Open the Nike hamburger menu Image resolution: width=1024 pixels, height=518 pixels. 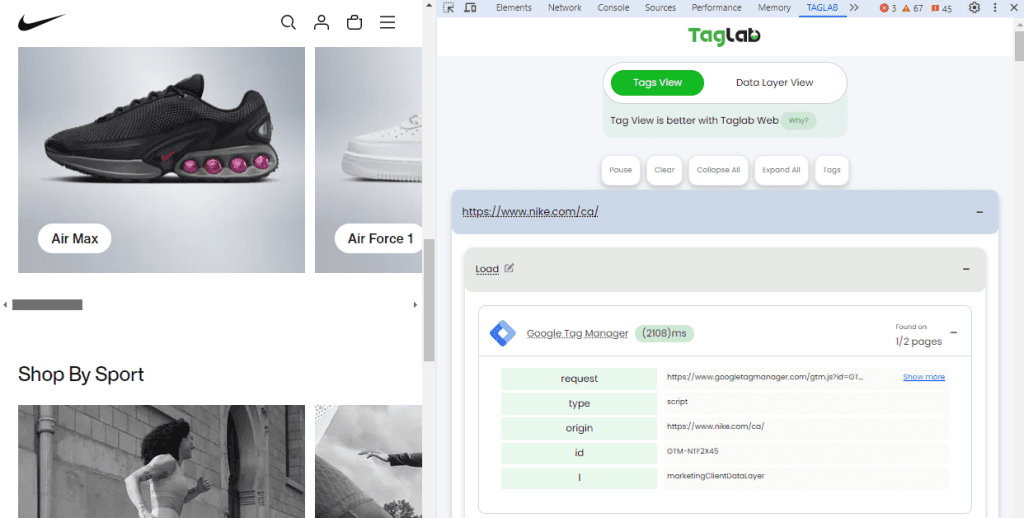click(387, 22)
